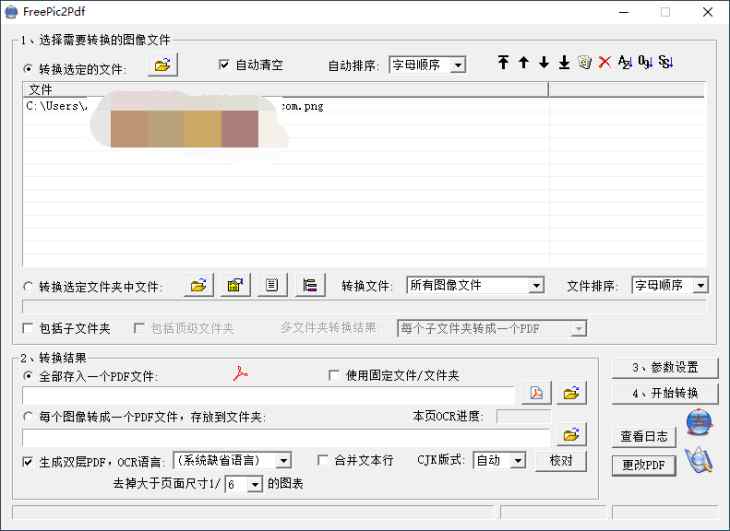Click 校对 button
Screen dimensions: 730x531
pyautogui.click(x=561, y=461)
